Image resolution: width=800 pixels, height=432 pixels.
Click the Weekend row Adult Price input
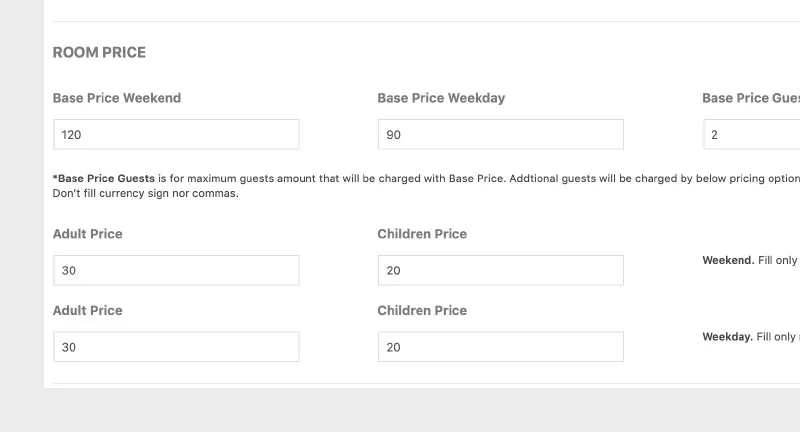[176, 270]
